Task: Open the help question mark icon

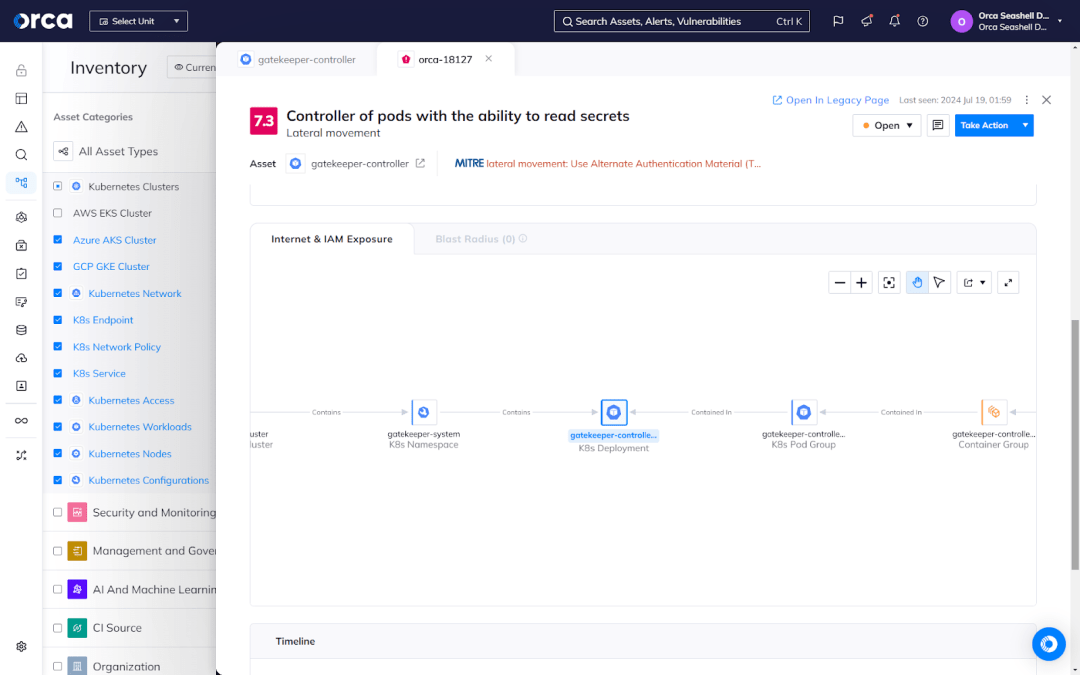Action: 923,21
